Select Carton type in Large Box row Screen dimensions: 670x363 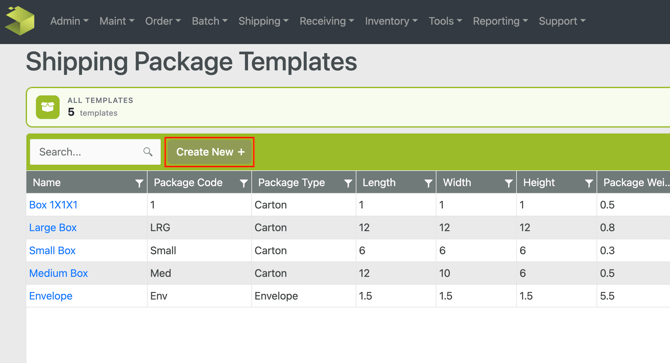coord(303,228)
